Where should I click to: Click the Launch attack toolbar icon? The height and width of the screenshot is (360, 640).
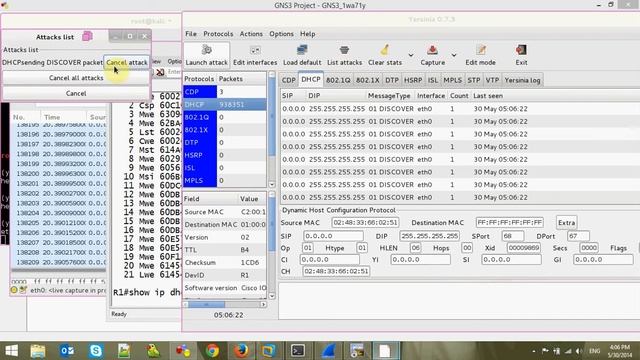click(x=207, y=55)
